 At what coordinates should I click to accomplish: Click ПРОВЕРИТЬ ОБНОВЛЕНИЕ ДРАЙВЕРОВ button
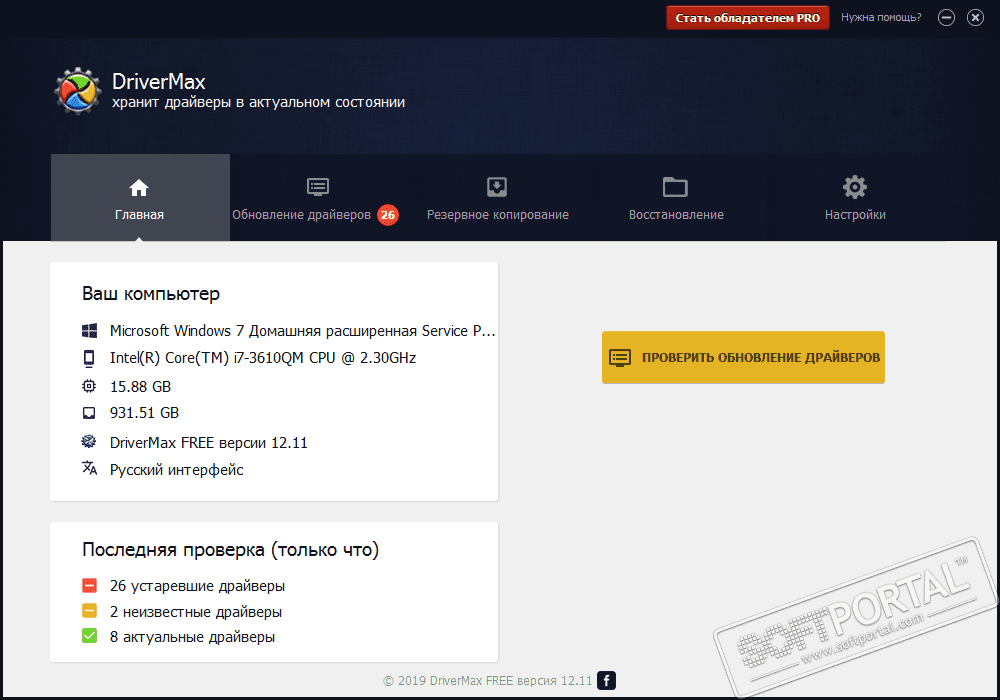click(743, 357)
